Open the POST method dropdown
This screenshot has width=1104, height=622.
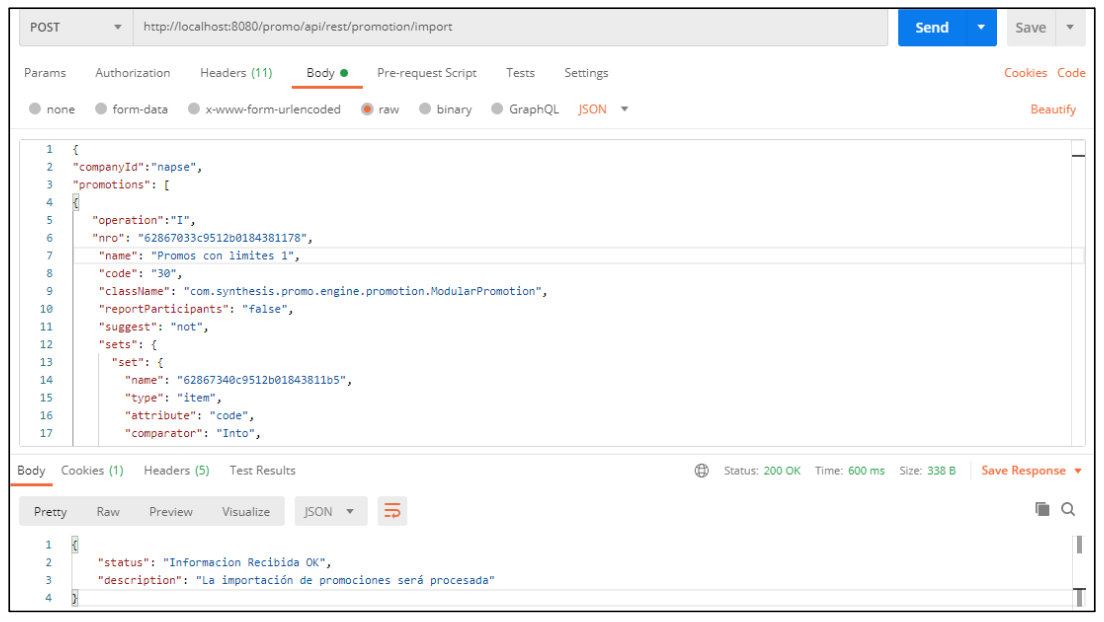pyautogui.click(x=76, y=27)
